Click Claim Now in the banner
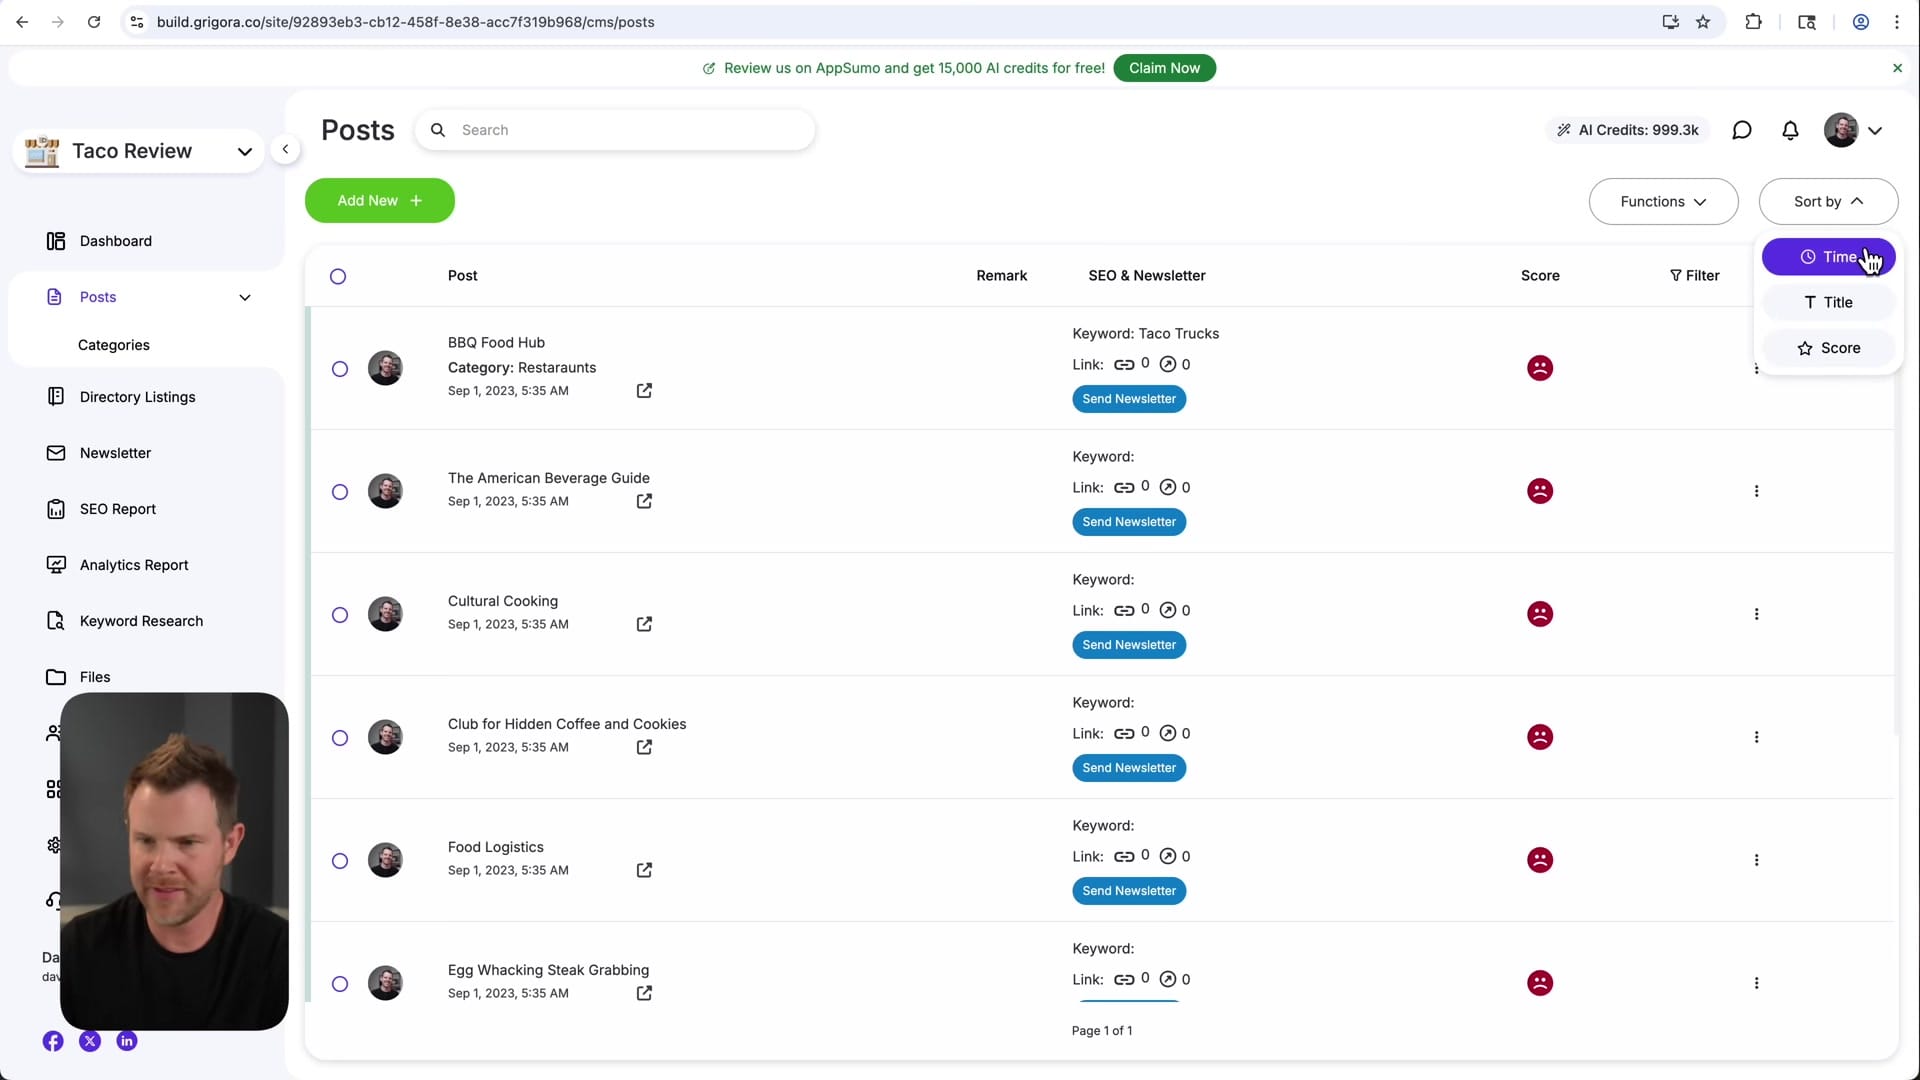The width and height of the screenshot is (1920, 1080). click(1164, 68)
